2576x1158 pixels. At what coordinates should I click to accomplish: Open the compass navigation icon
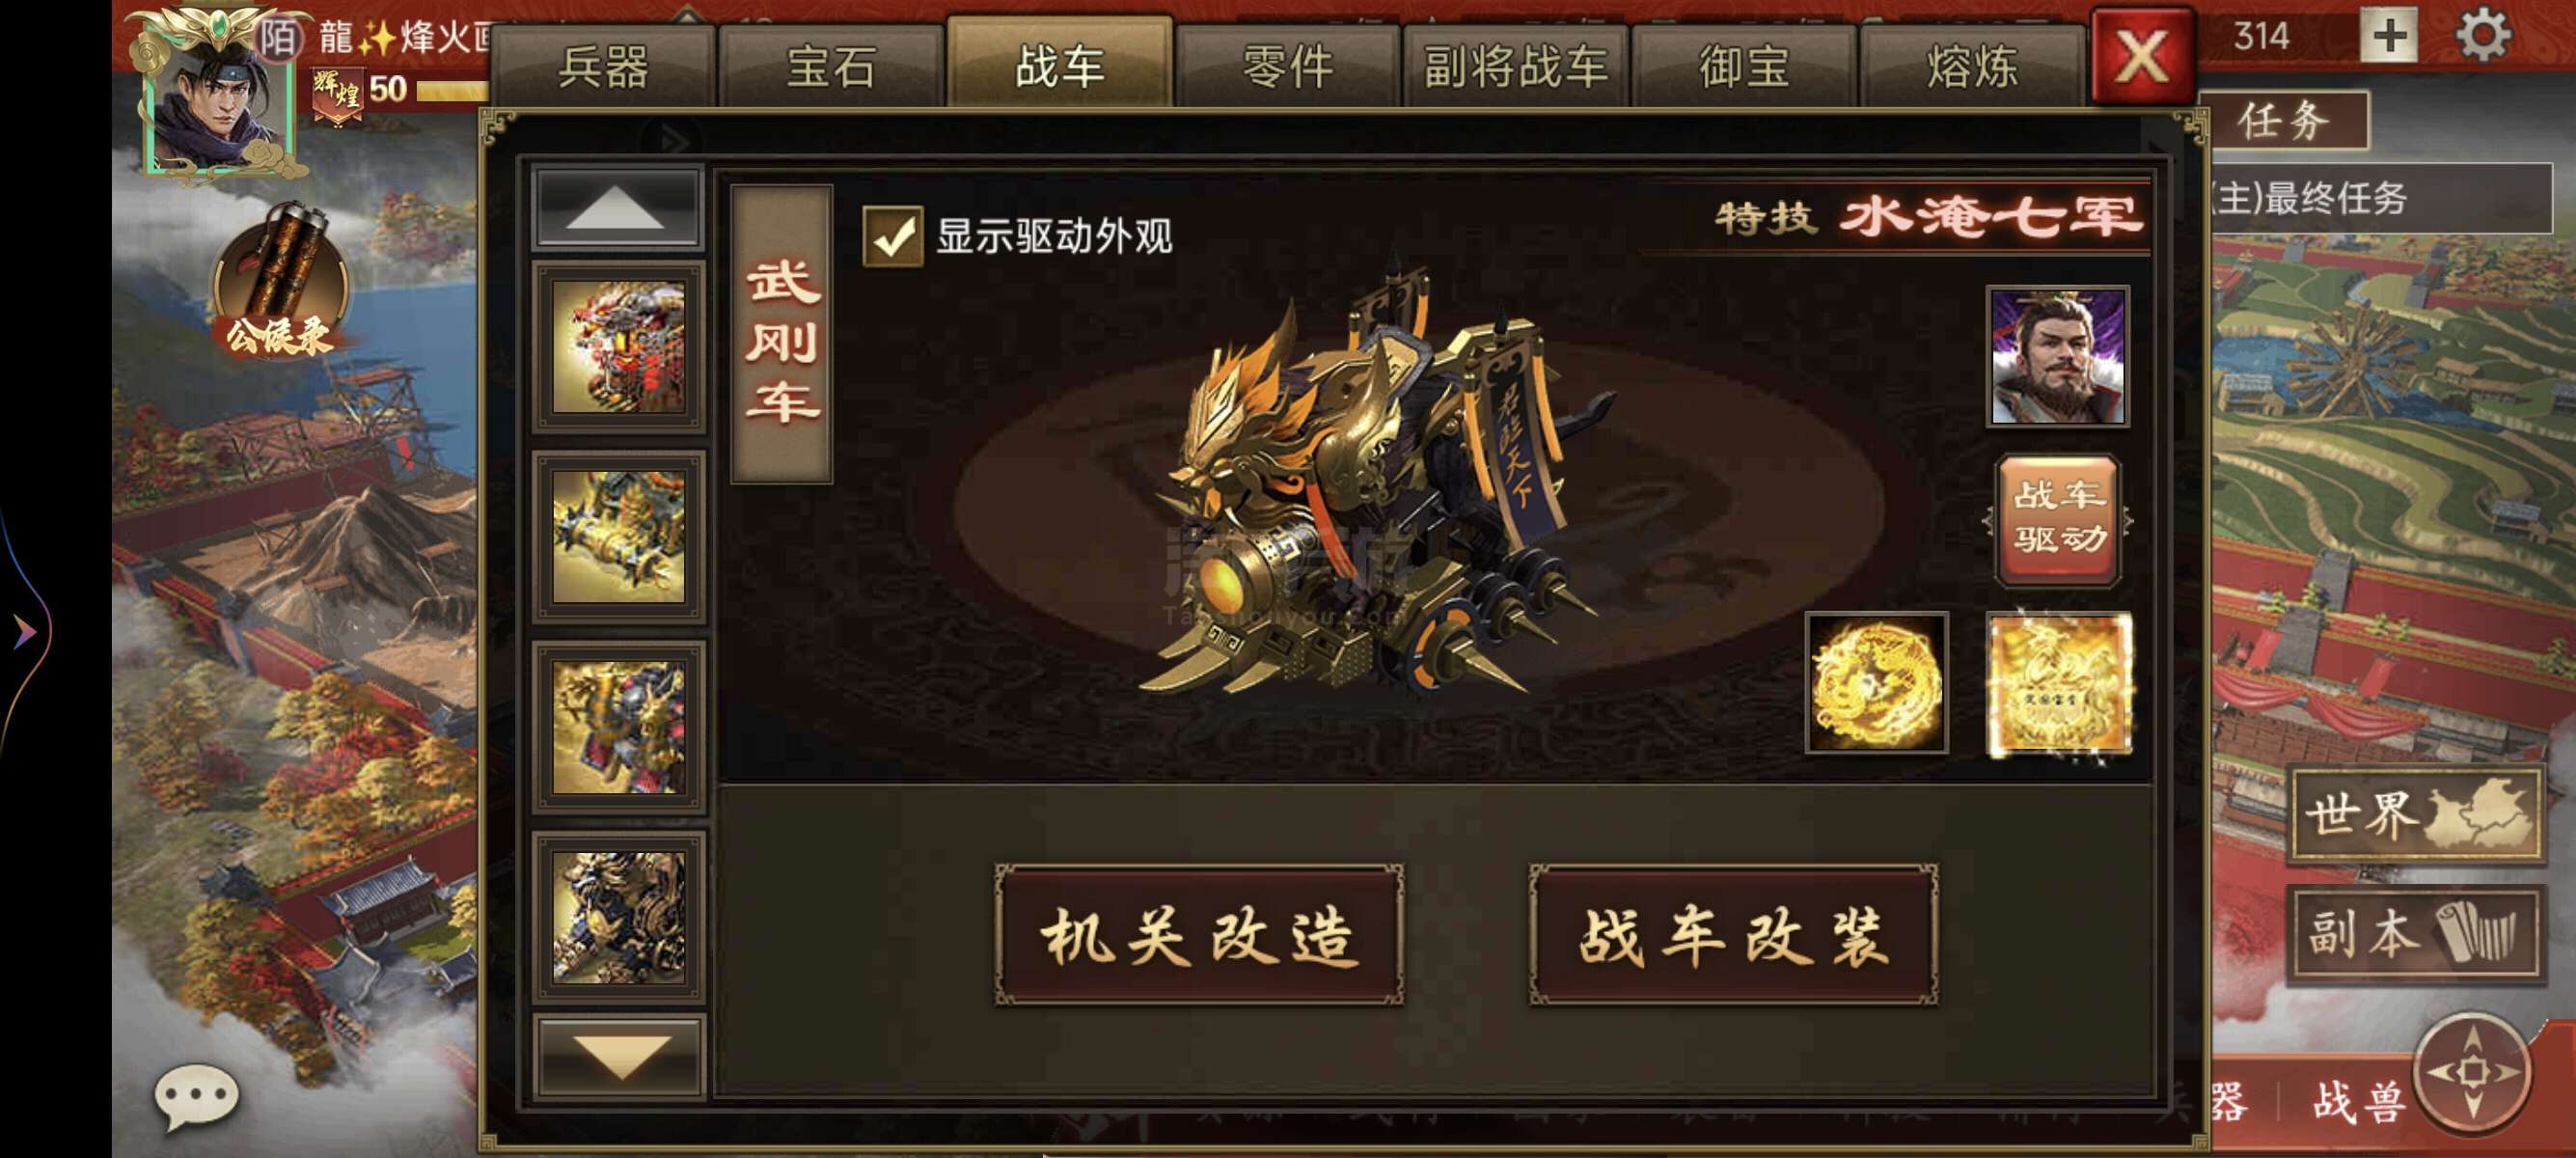[x=2473, y=1071]
